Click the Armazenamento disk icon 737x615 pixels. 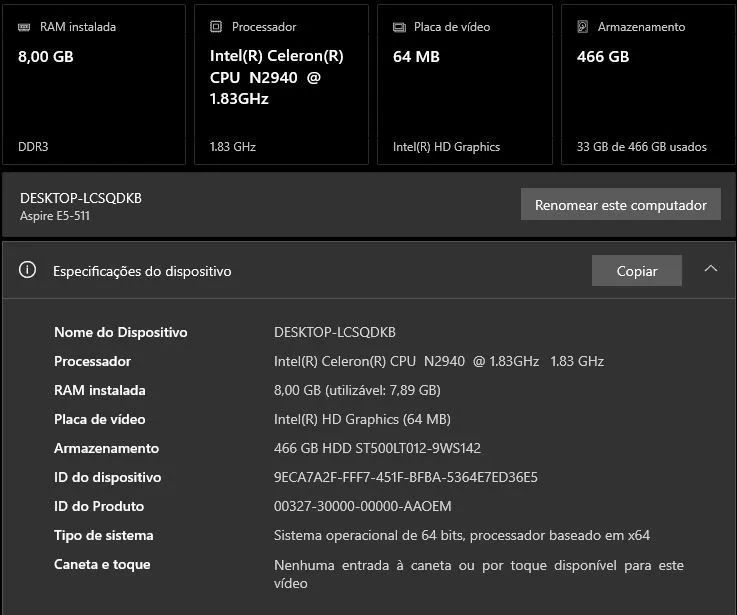[582, 26]
